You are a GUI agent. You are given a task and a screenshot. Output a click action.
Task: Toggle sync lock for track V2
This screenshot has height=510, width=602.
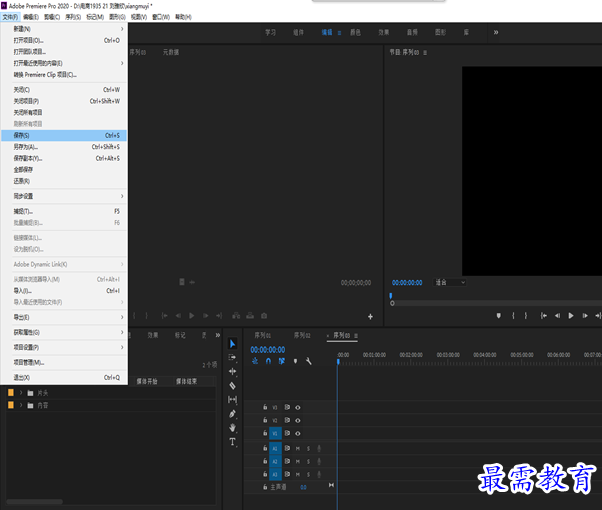287,420
